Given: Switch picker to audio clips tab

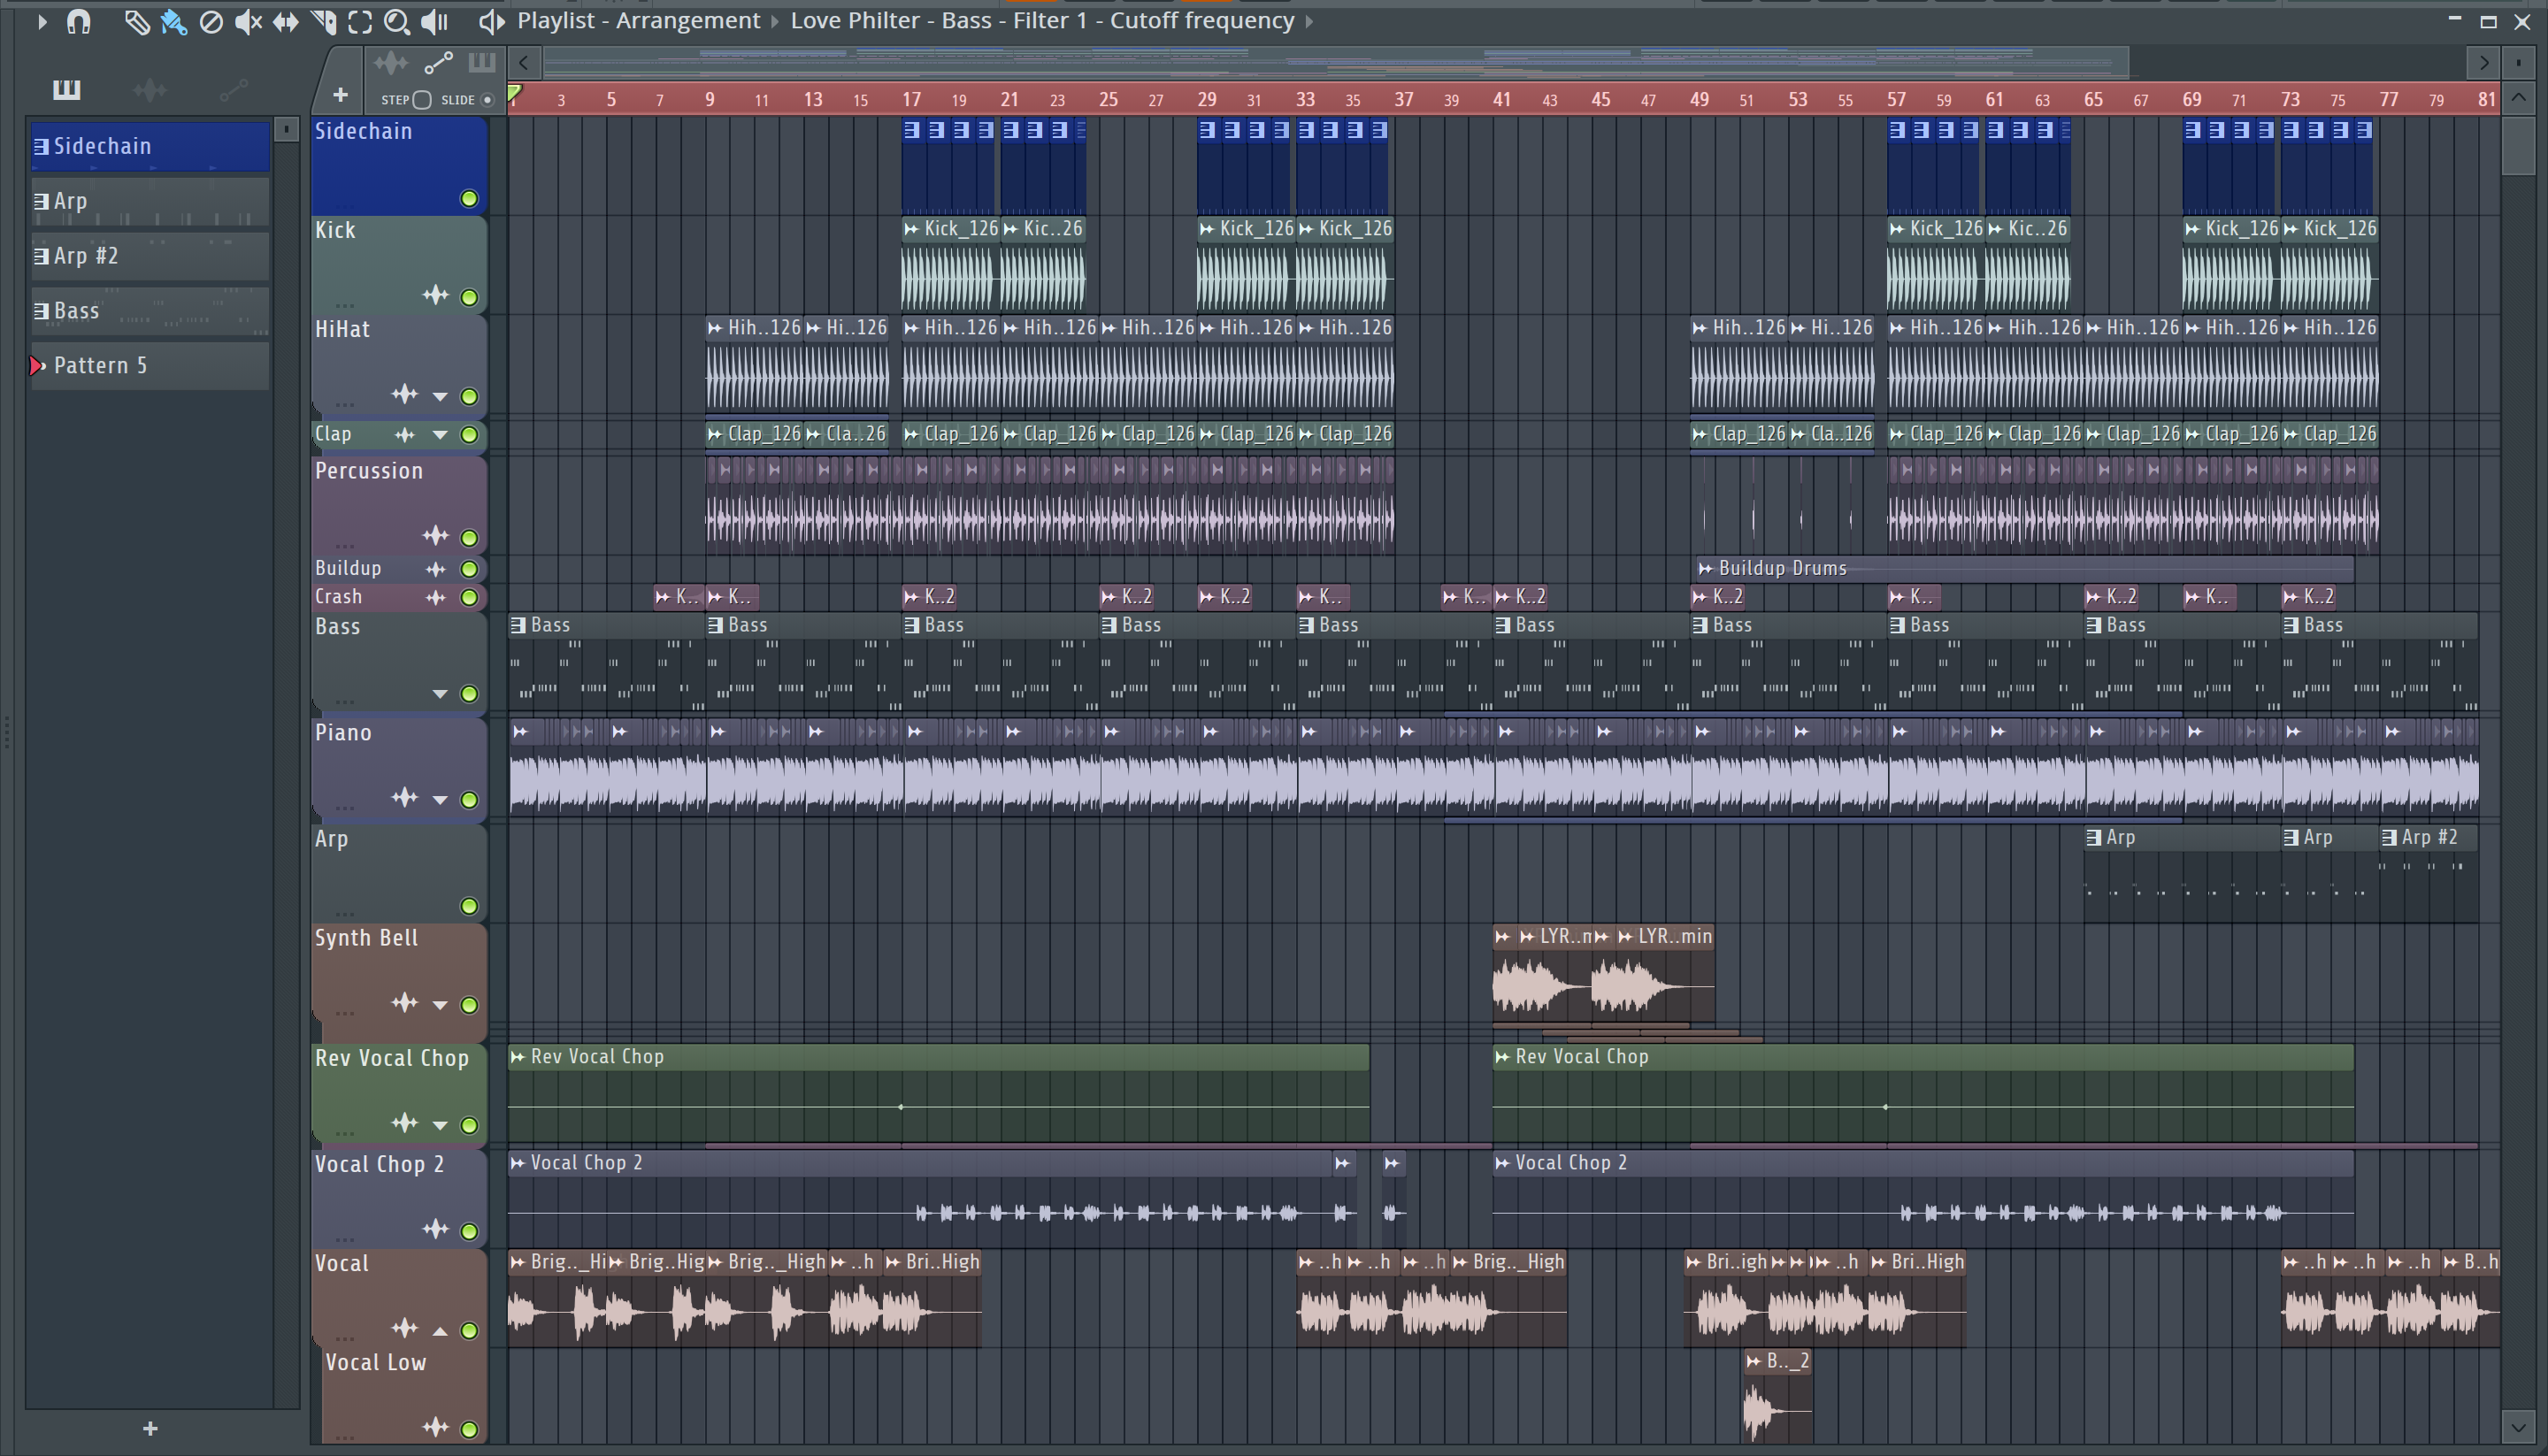Looking at the screenshot, I should (150, 90).
